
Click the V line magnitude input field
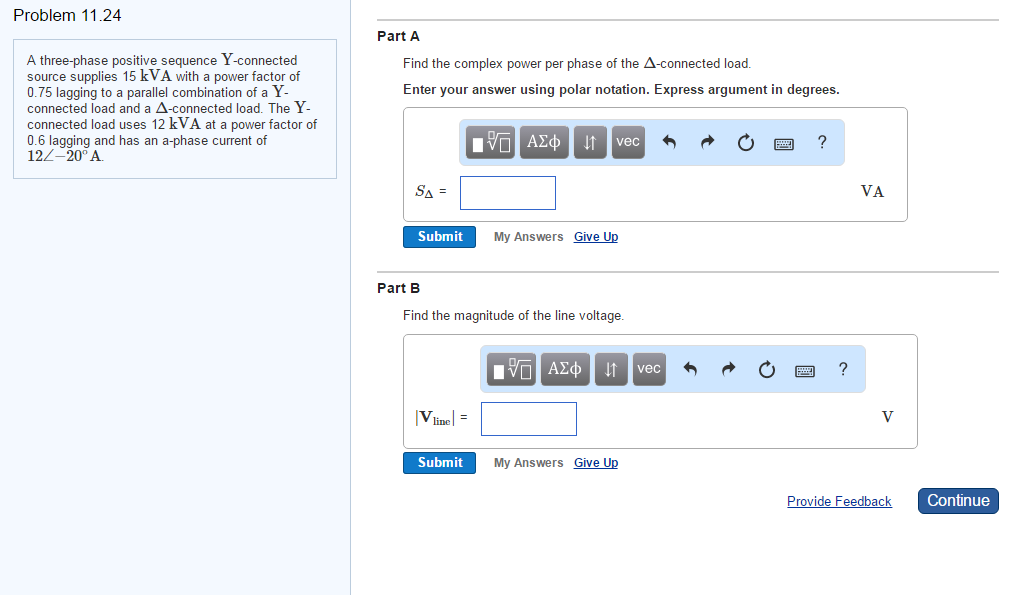pos(529,419)
